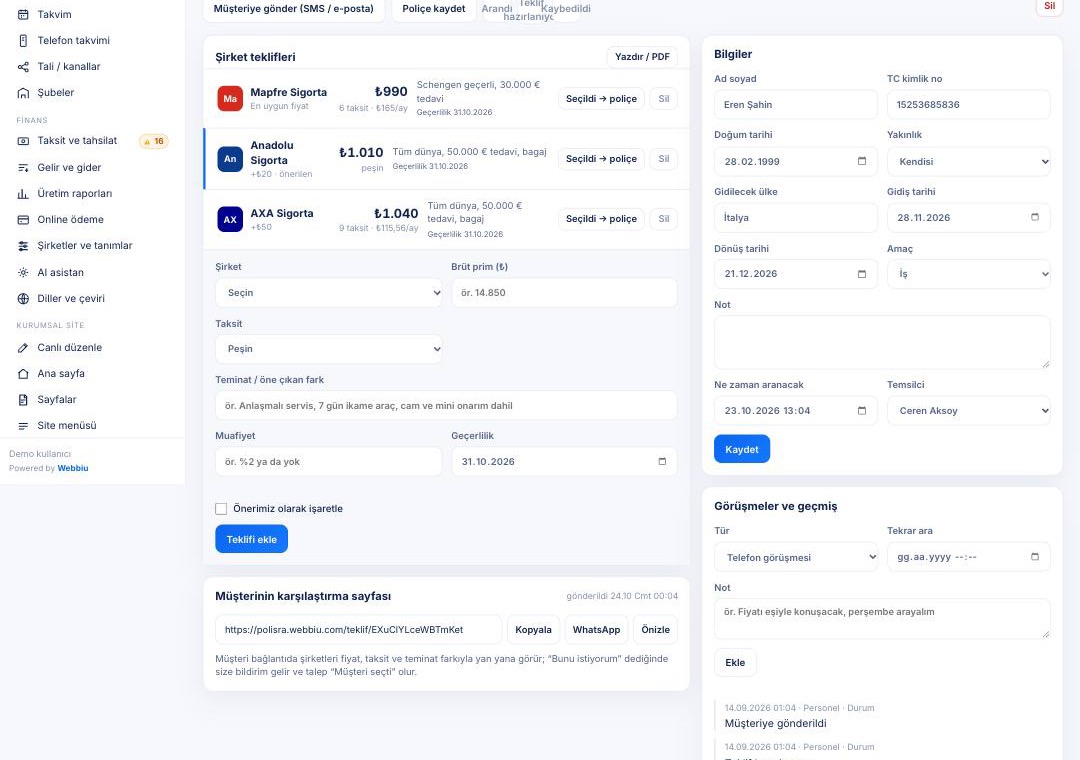
Task: Open the Taksit dropdown set to Peşin
Action: pos(329,349)
